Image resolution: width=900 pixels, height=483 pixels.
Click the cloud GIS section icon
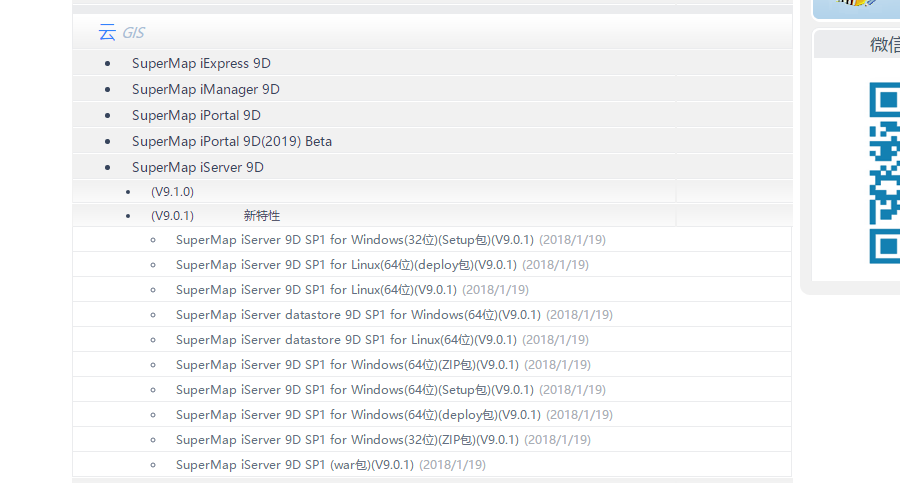click(107, 32)
